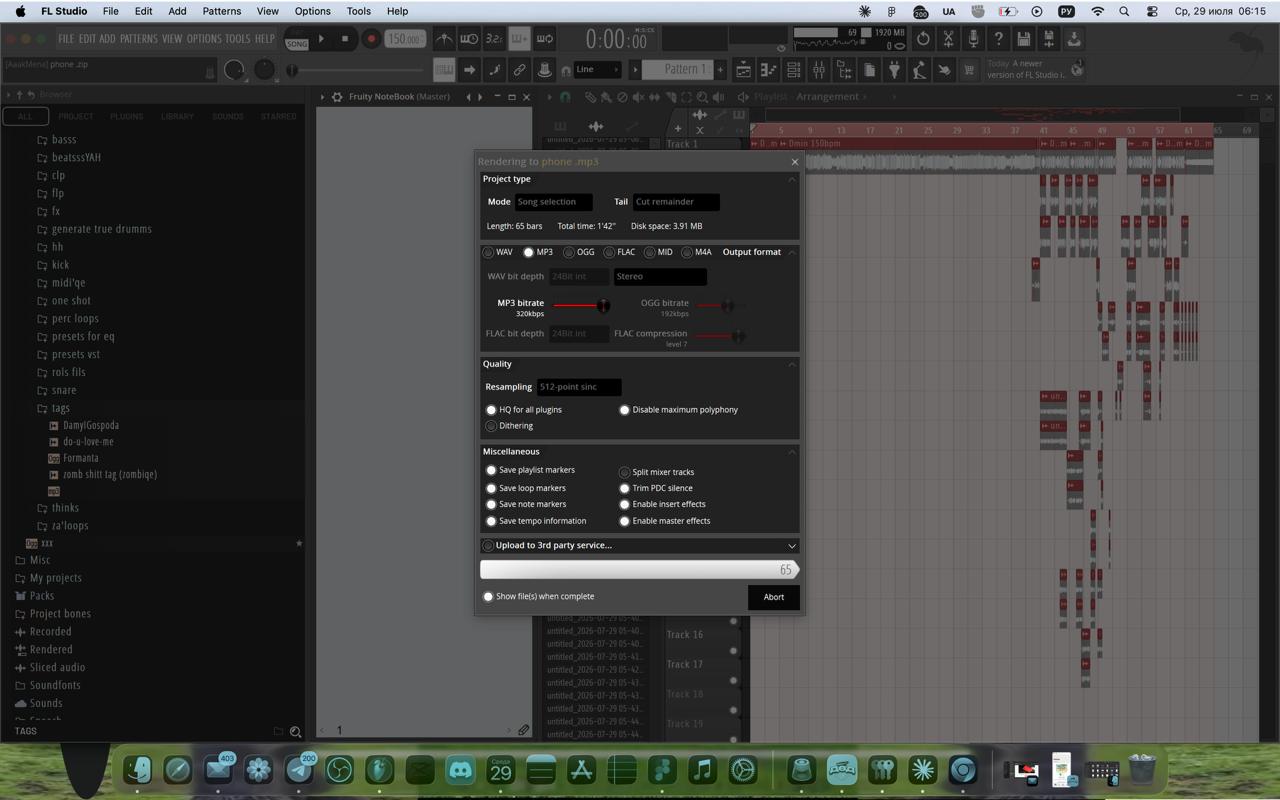Open the Channel rack view icon

tap(794, 70)
